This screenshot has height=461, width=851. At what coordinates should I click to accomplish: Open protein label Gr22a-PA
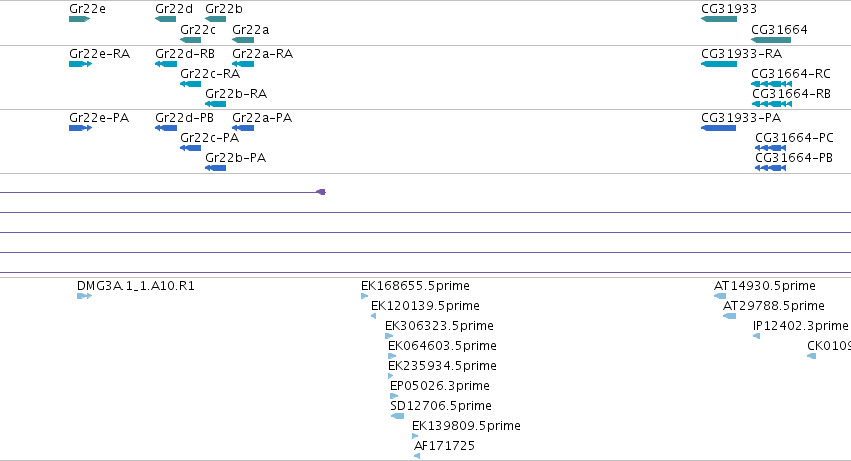(262, 118)
